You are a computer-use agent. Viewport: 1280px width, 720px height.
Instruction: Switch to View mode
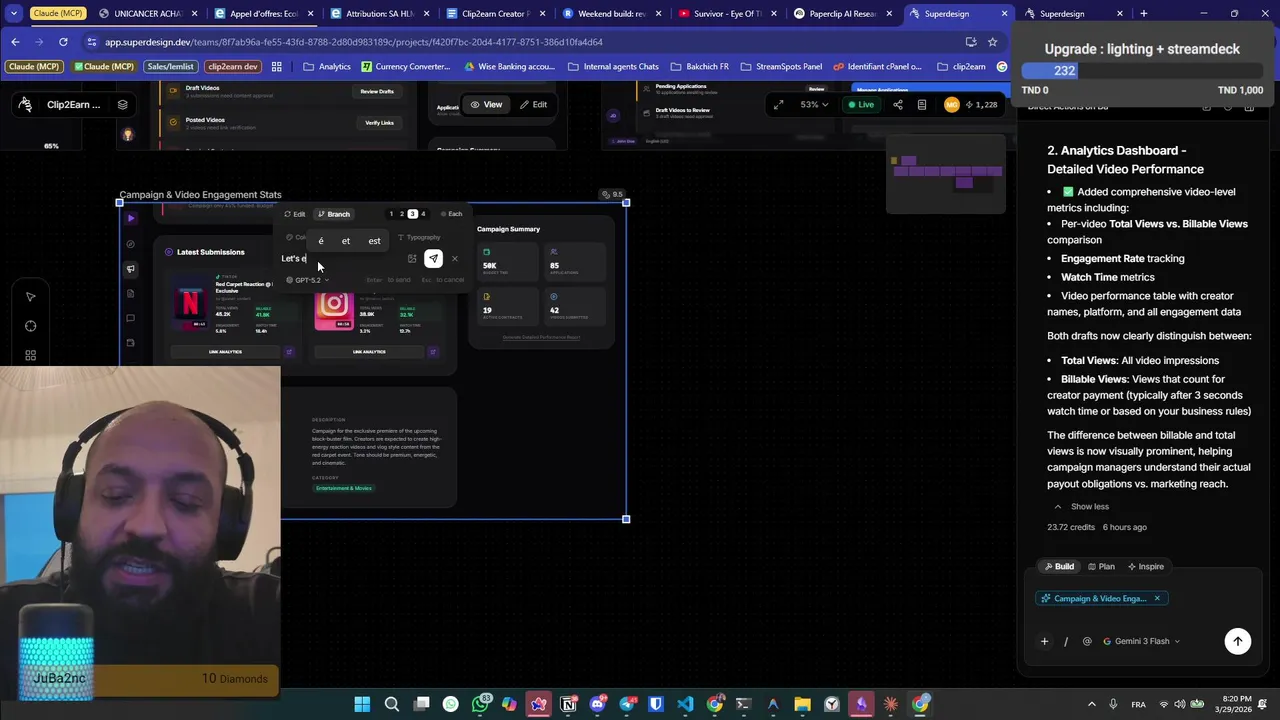[486, 104]
